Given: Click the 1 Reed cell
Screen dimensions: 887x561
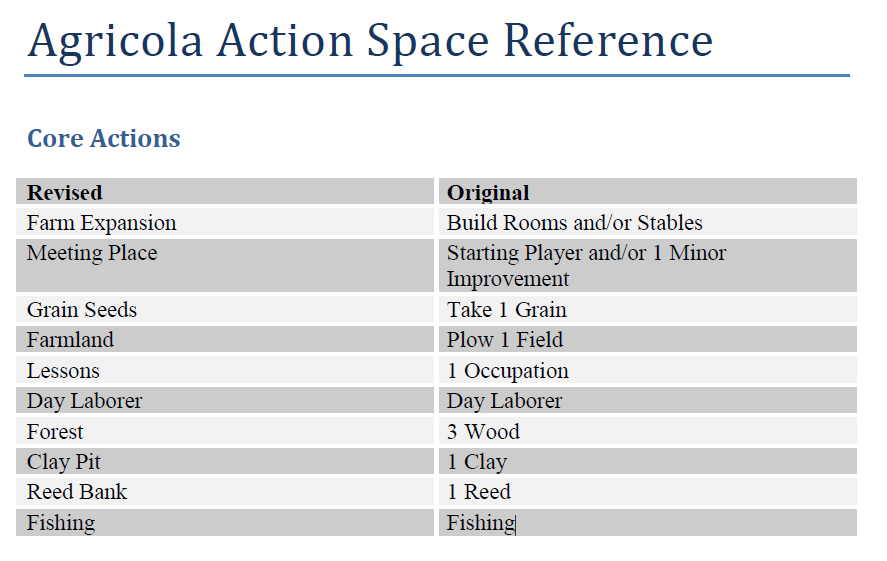Looking at the screenshot, I should [x=648, y=491].
